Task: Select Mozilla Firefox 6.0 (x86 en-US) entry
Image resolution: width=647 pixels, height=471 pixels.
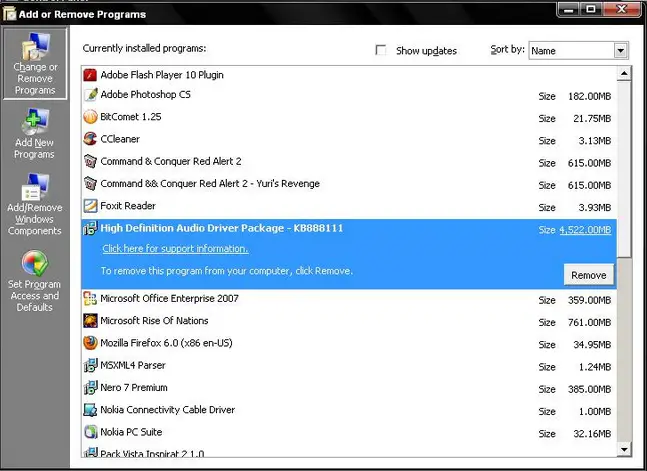Action: [349, 344]
